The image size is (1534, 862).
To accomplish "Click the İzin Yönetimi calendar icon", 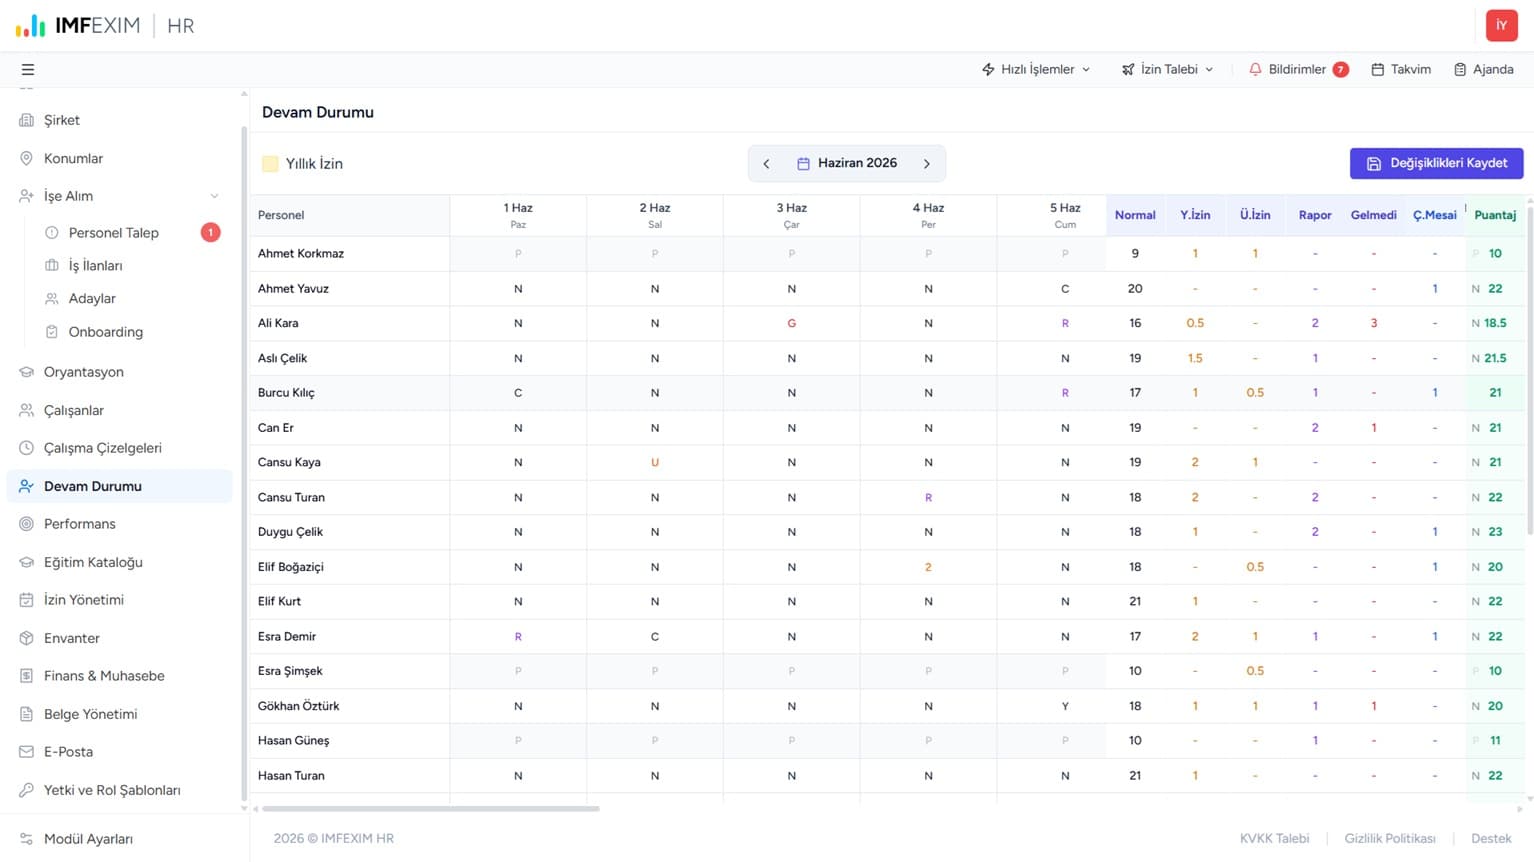I will [x=26, y=600].
